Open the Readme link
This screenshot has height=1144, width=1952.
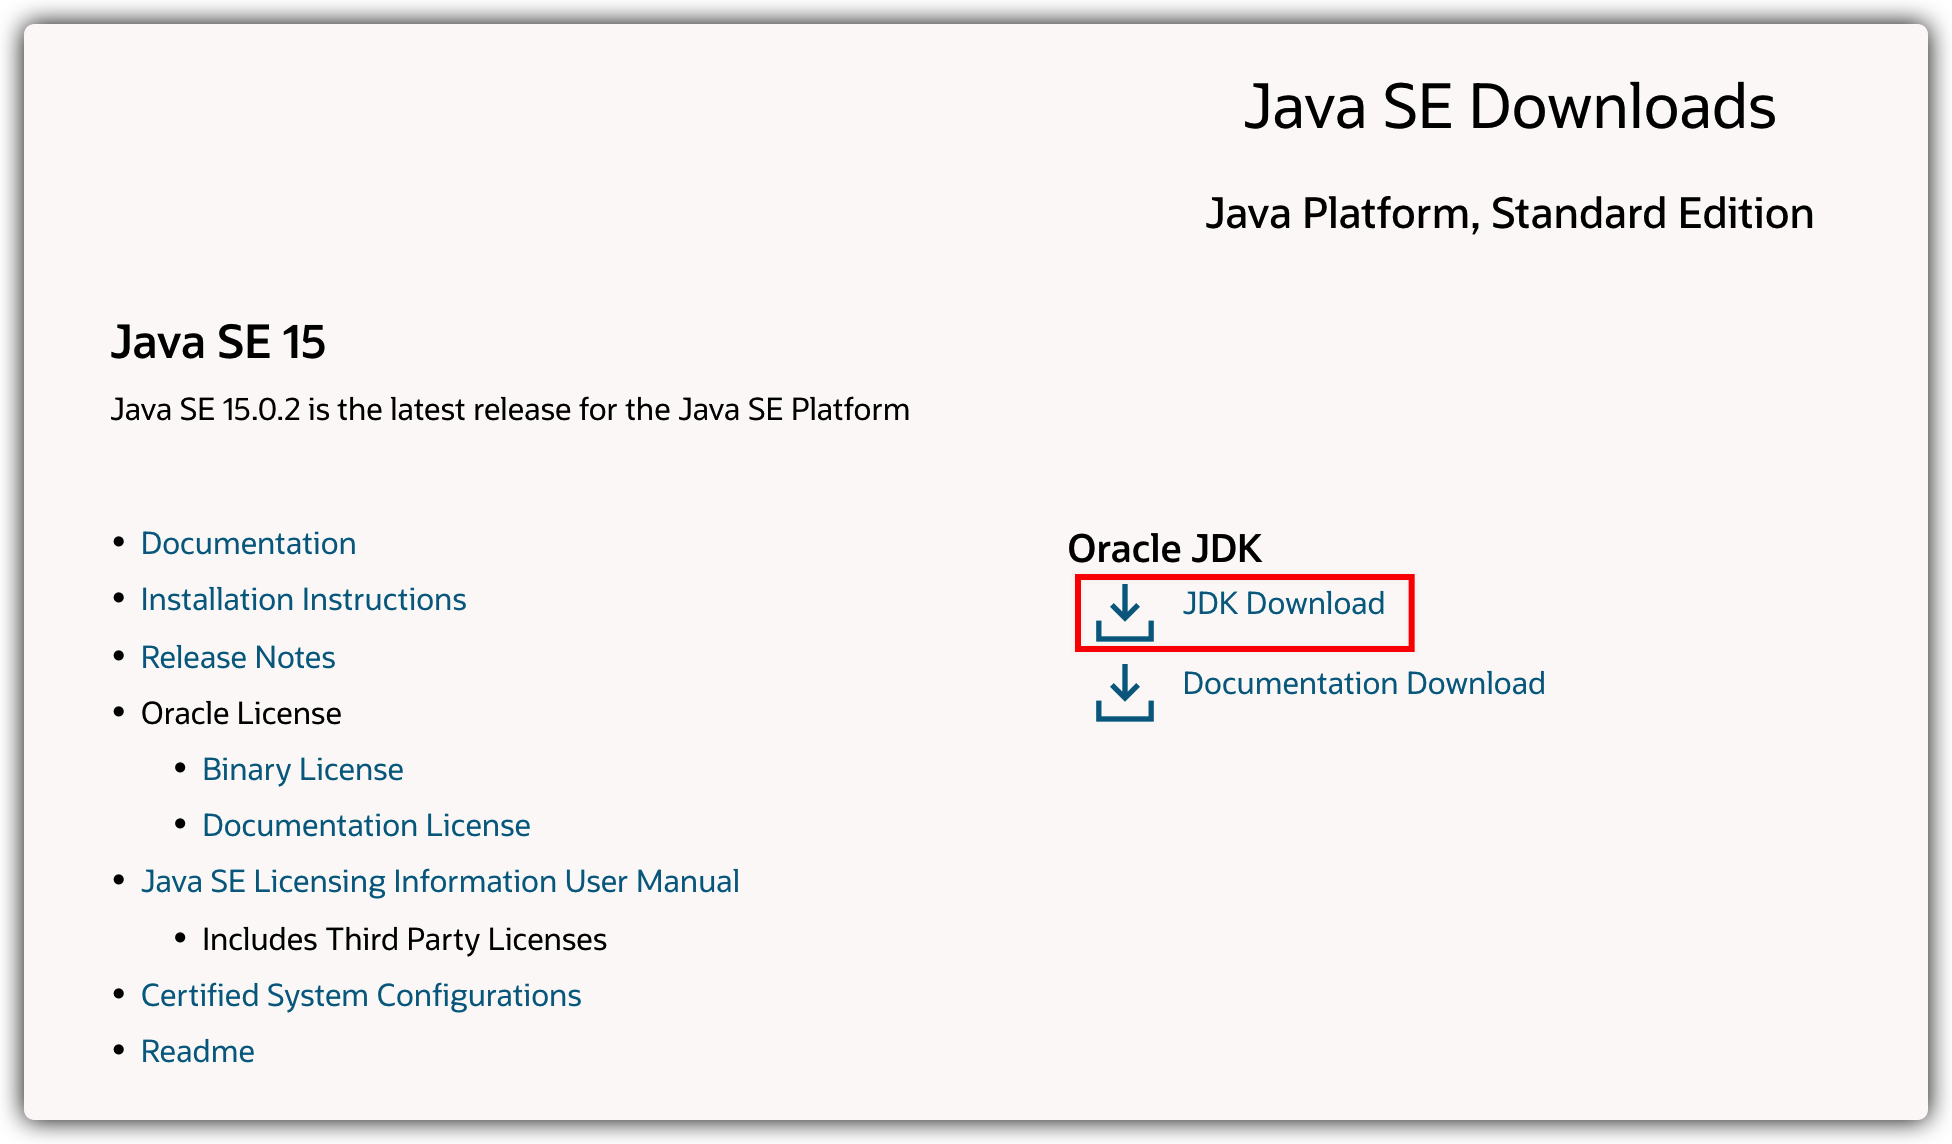pos(197,1051)
